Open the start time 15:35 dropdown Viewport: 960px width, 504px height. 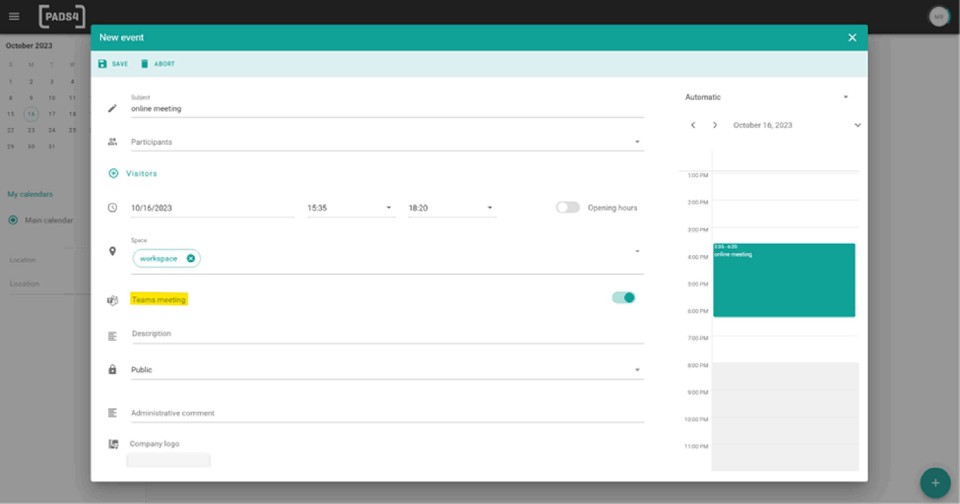[350, 208]
